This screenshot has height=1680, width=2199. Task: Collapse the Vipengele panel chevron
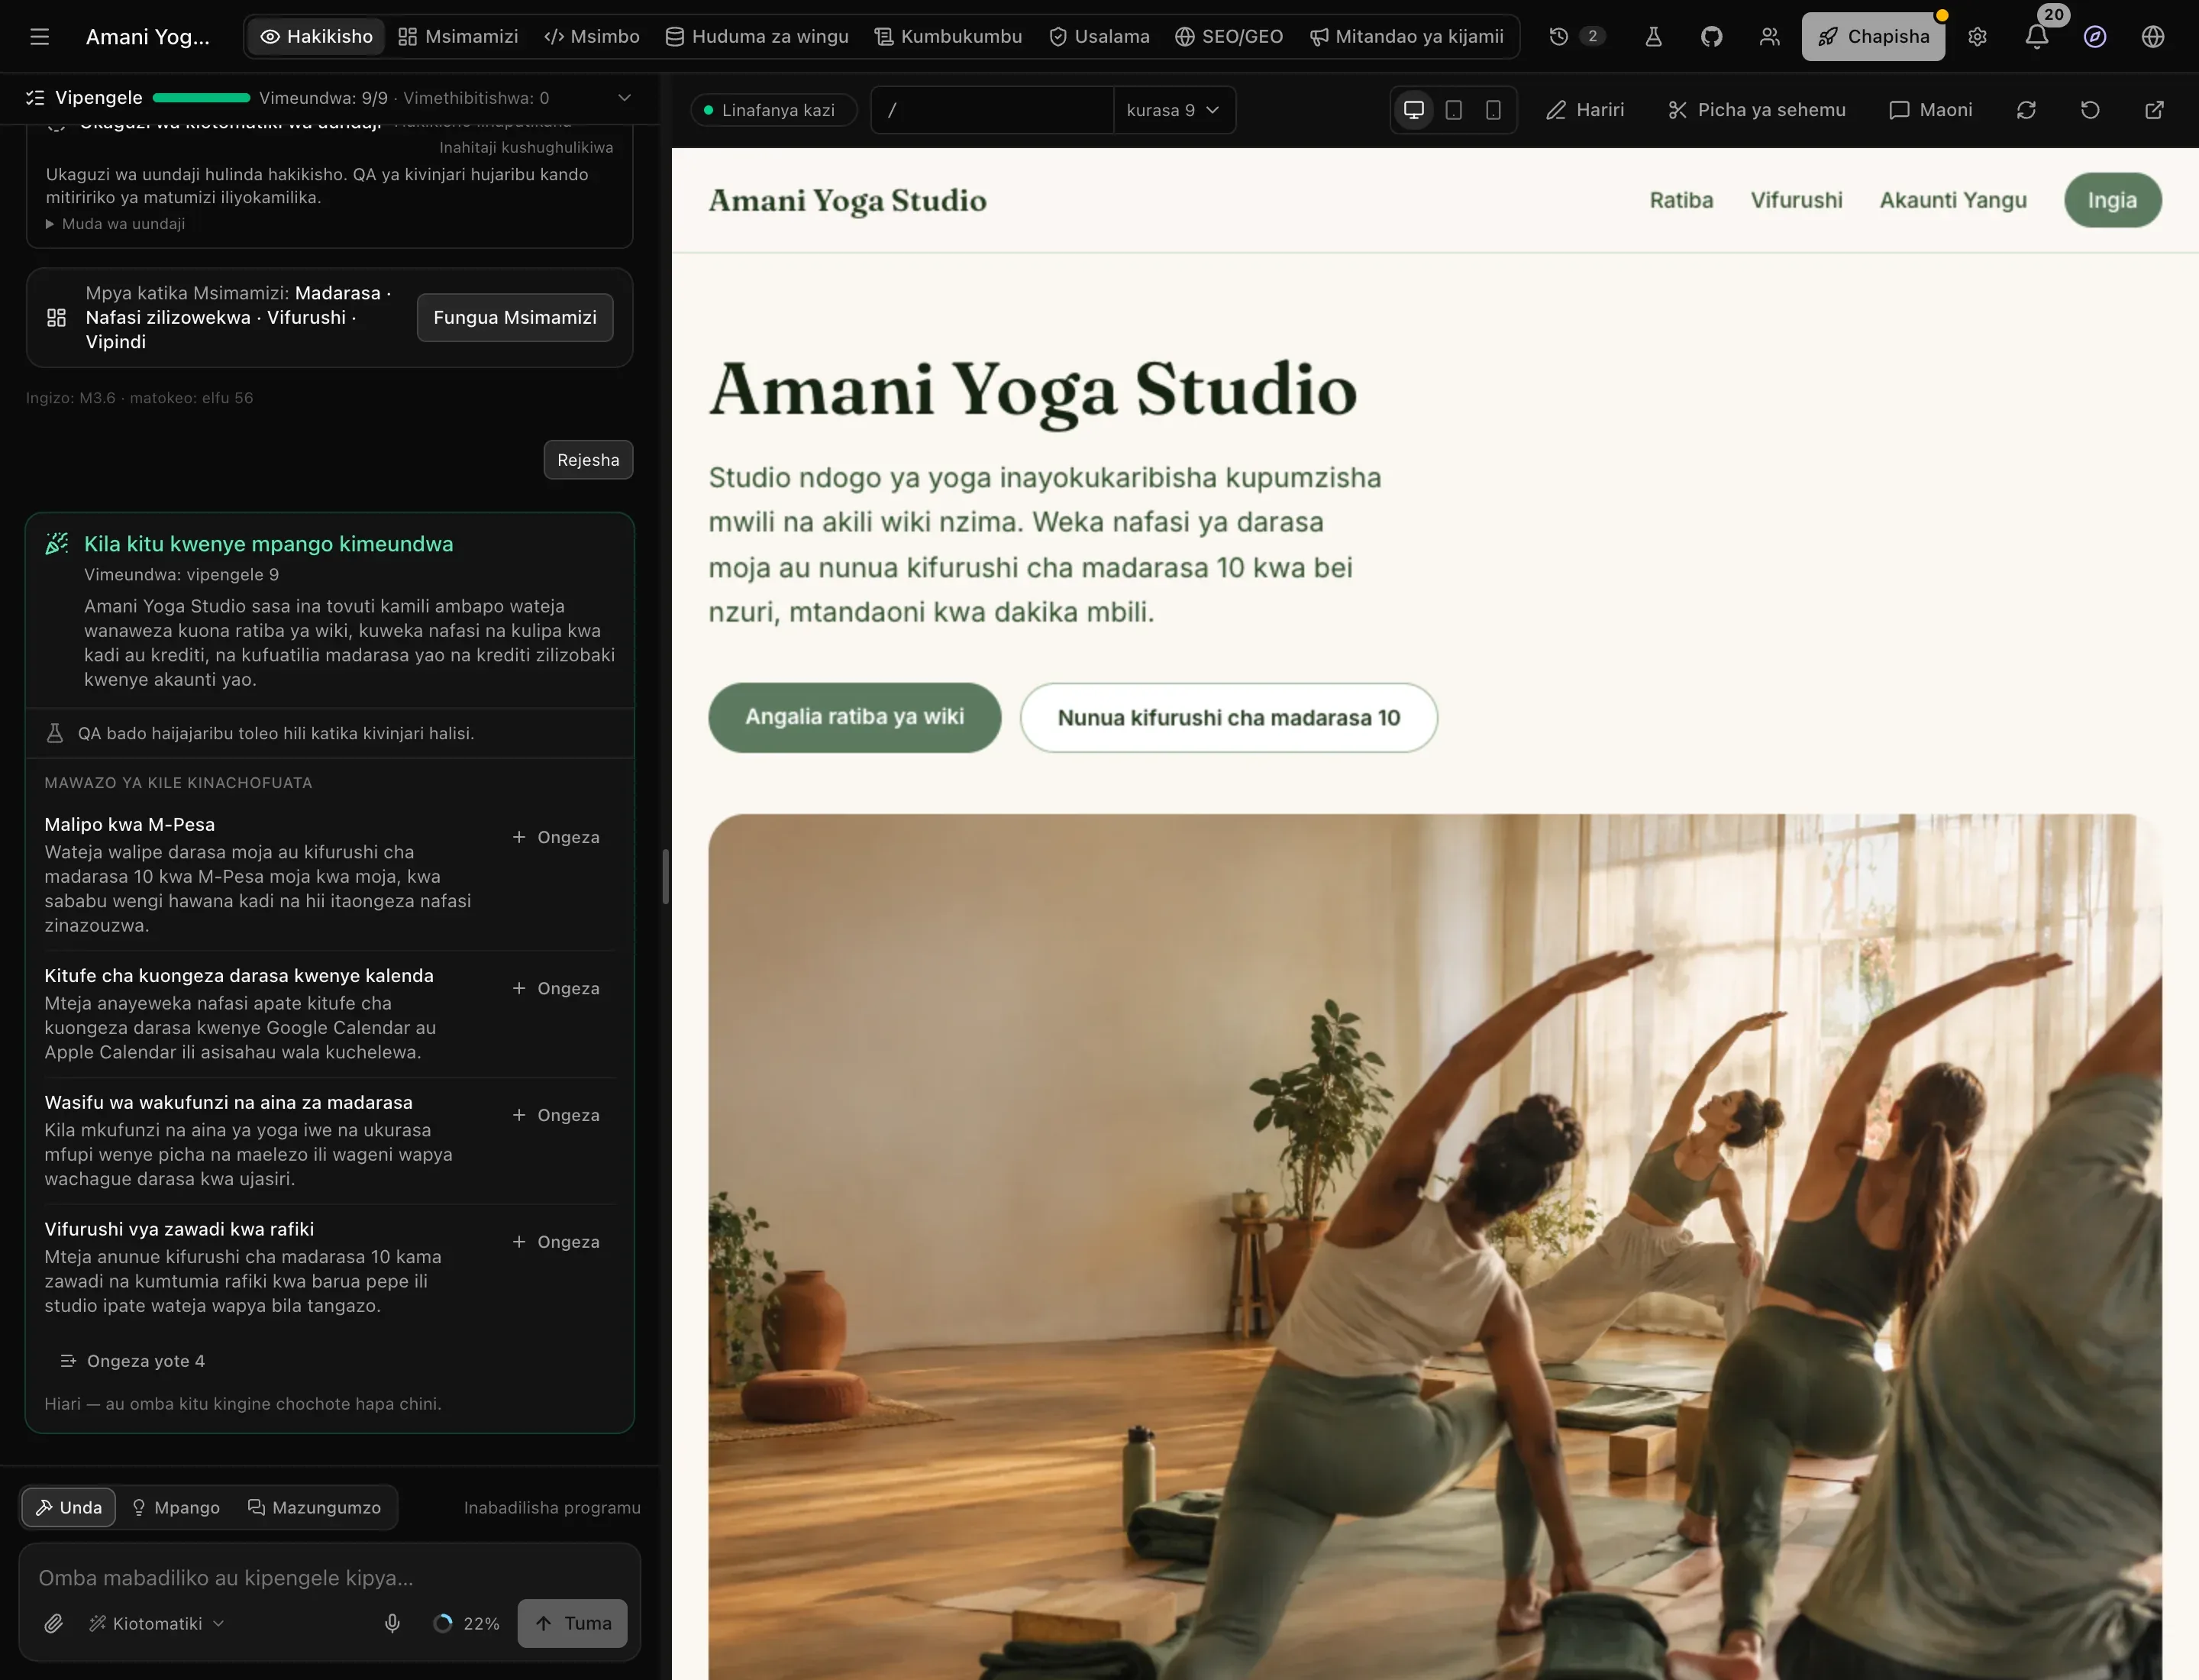click(624, 98)
